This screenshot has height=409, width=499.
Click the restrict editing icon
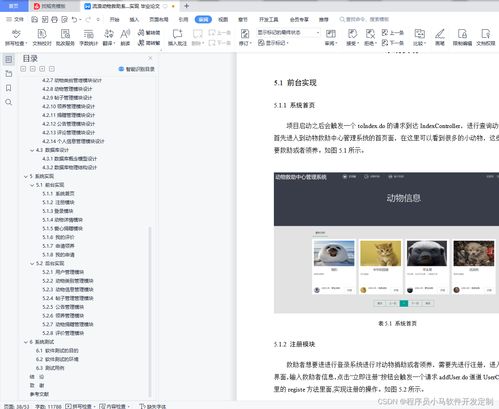tap(462, 37)
